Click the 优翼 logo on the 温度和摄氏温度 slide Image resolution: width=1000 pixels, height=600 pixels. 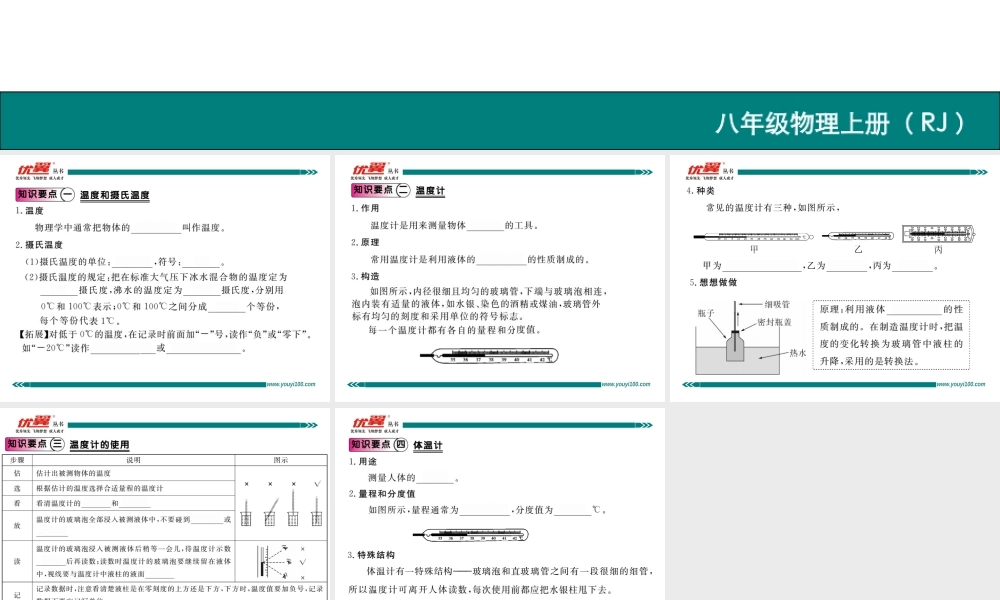[32, 168]
